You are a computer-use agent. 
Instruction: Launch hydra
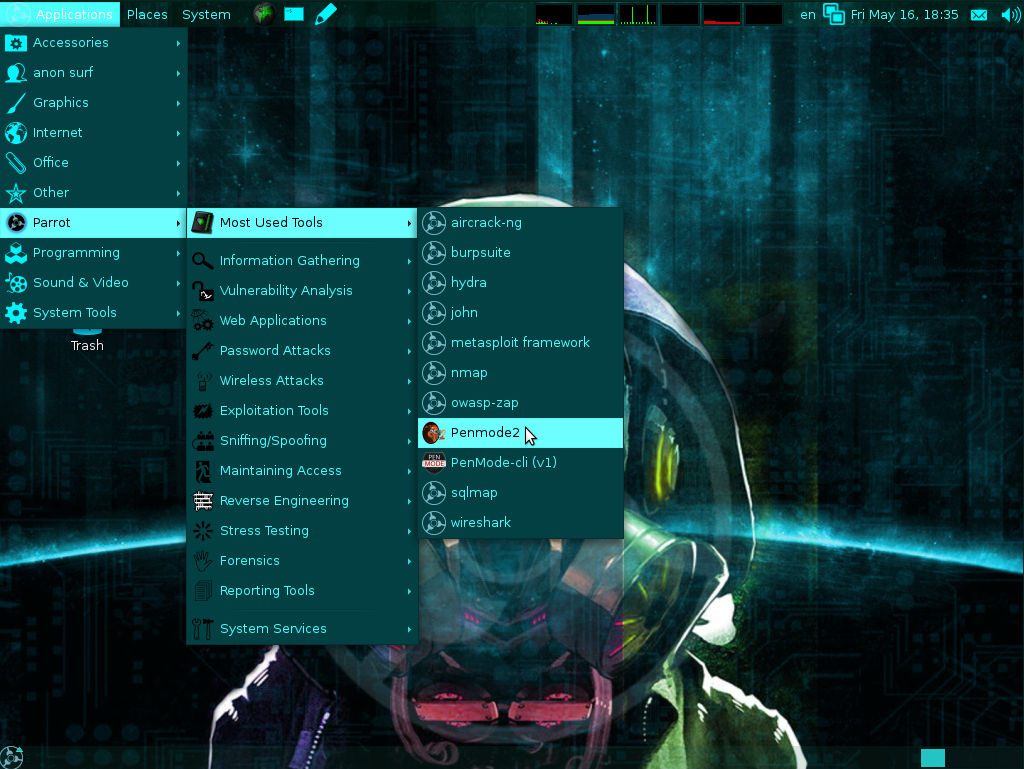(520, 283)
